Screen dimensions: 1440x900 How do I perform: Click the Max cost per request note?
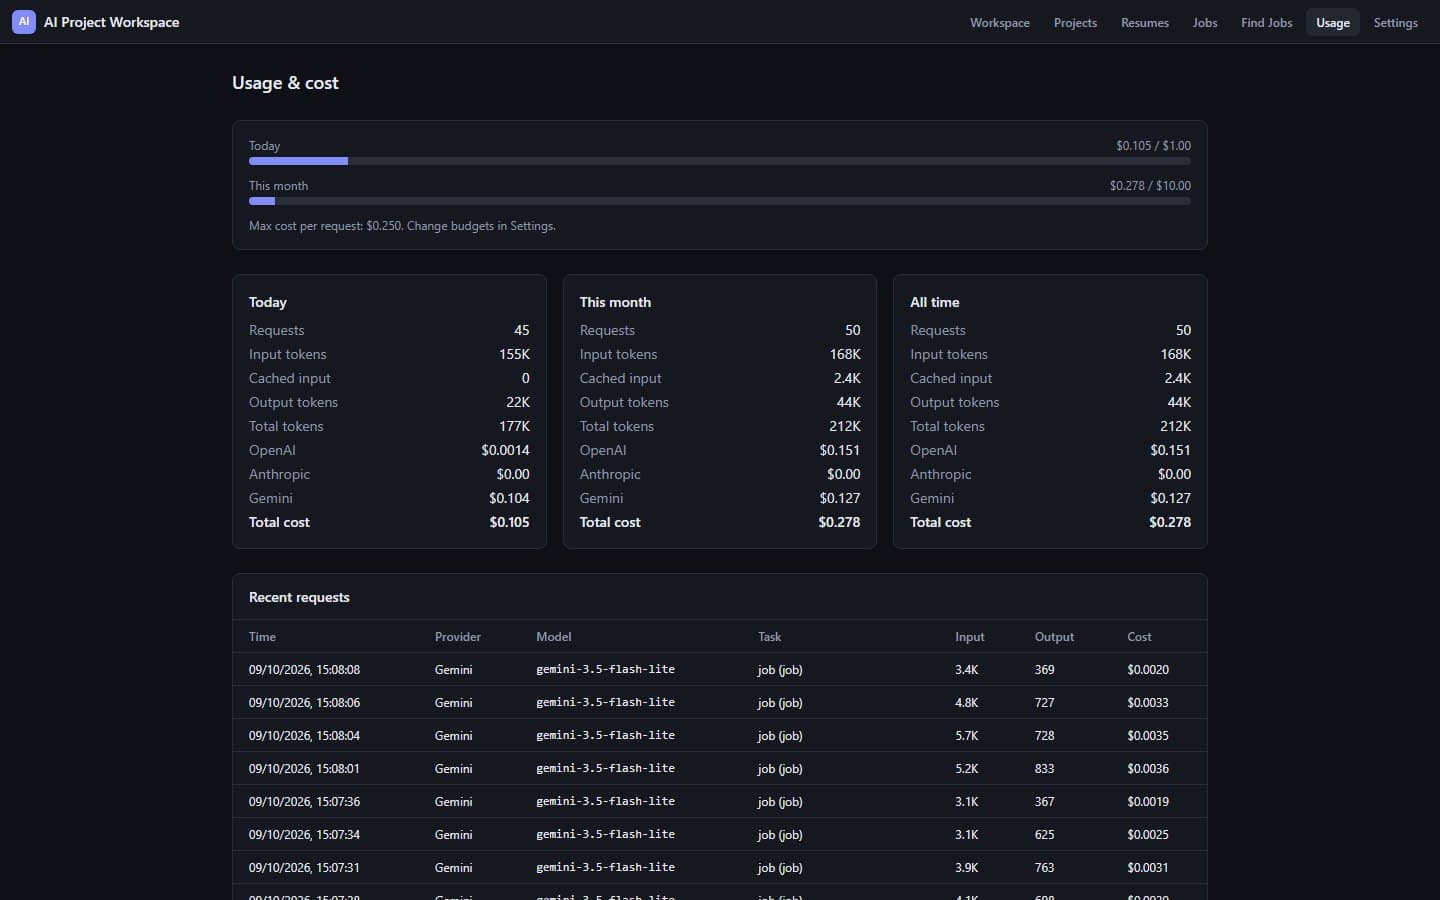[402, 226]
